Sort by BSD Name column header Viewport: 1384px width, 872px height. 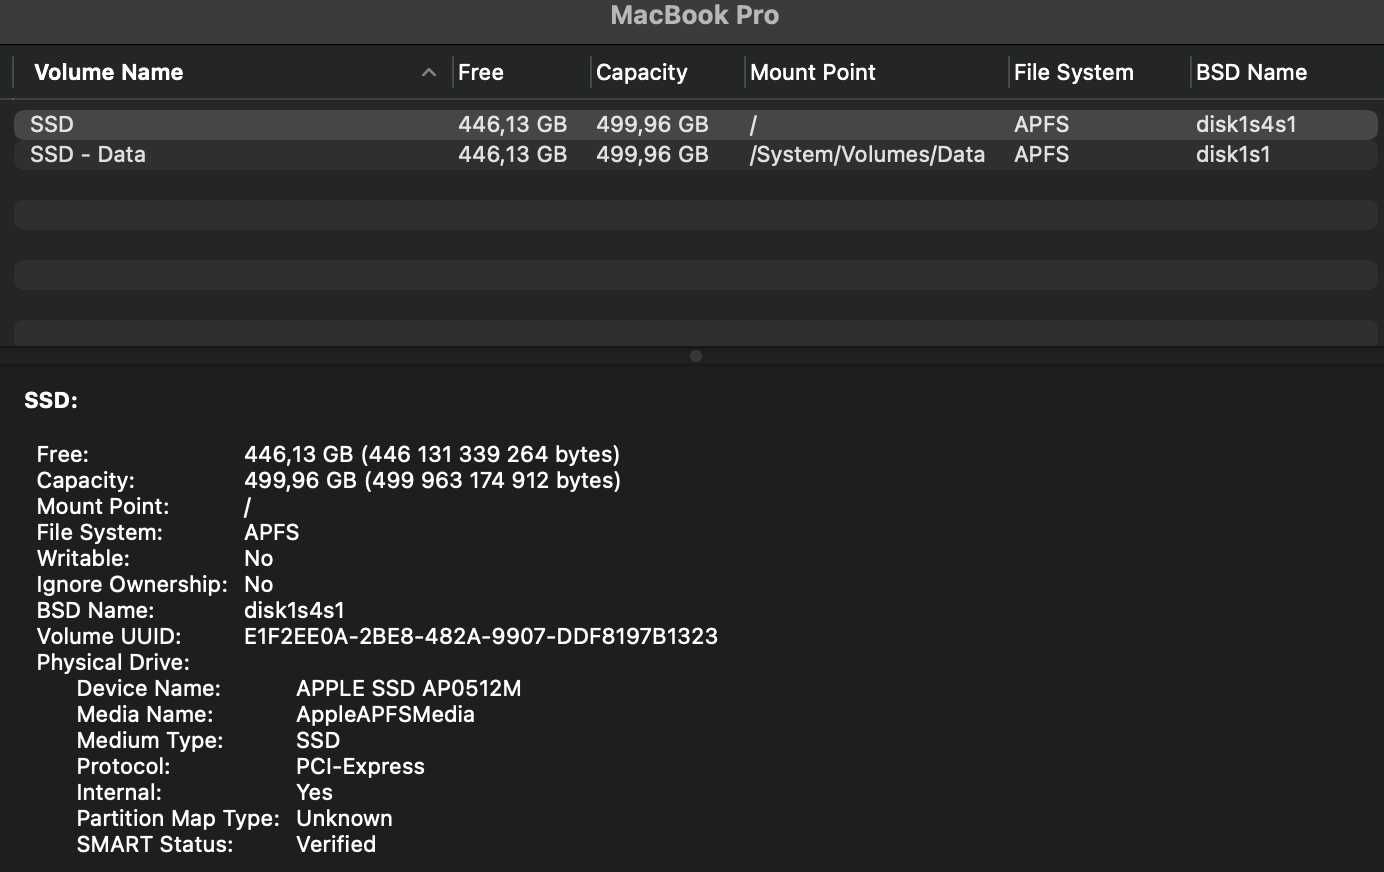click(x=1252, y=72)
